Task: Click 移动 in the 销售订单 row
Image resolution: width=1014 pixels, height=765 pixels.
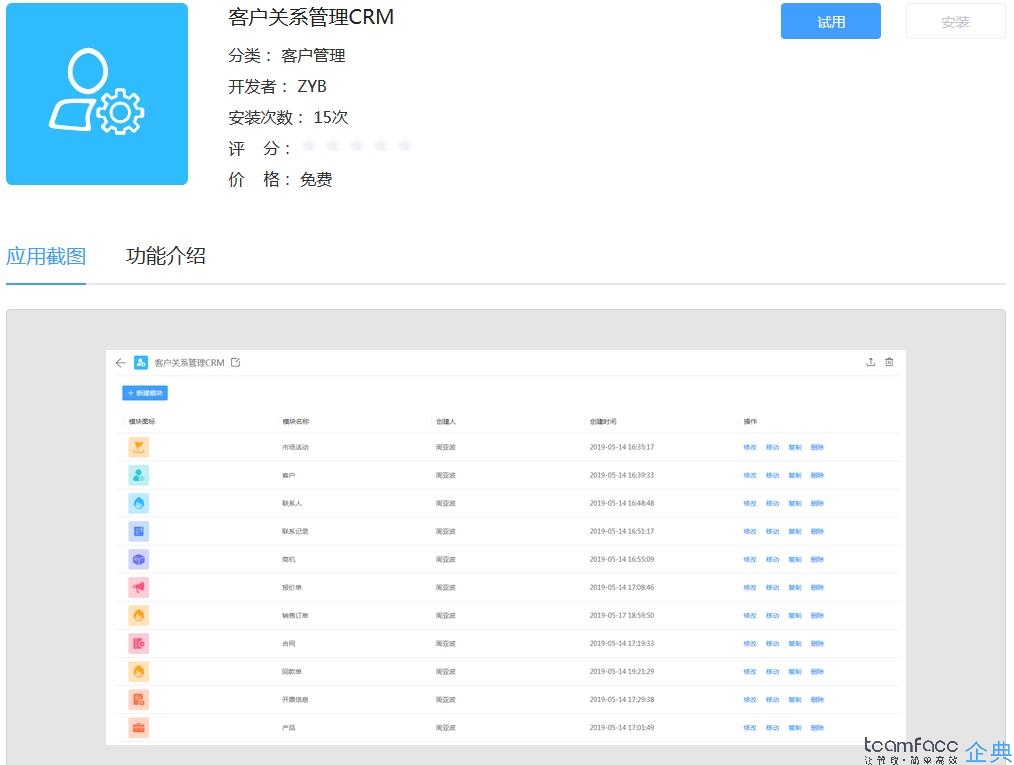Action: (x=772, y=616)
